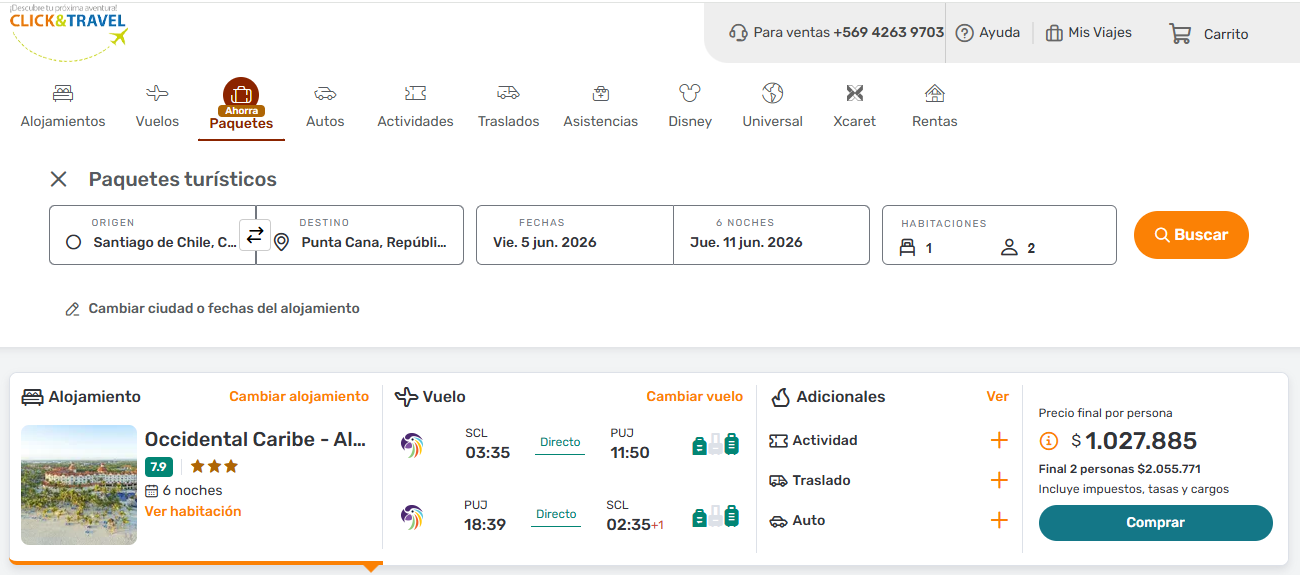Open the Asistencias category
Image resolution: width=1300 pixels, height=575 pixels.
coord(600,106)
